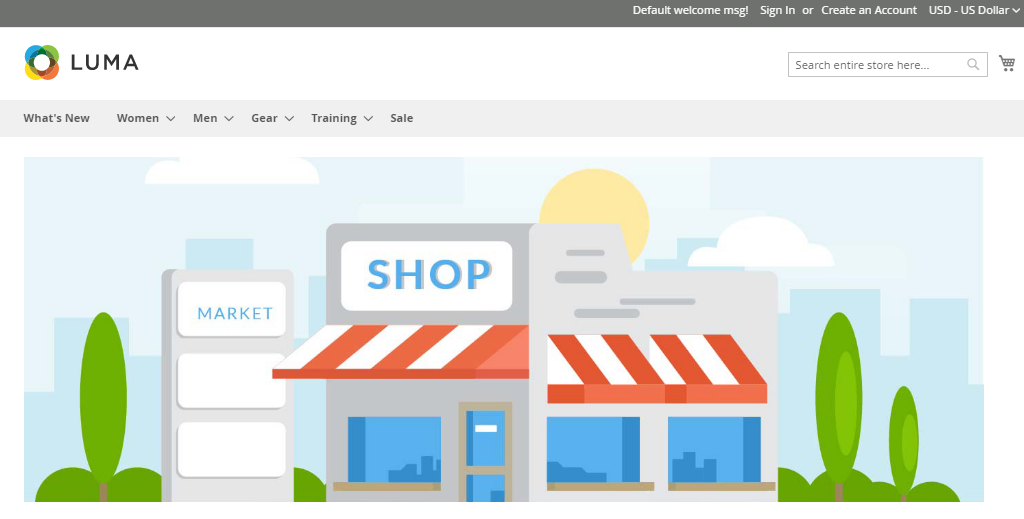Viewport: 1024px width, 519px height.
Task: Visit the Sale page
Action: [401, 118]
